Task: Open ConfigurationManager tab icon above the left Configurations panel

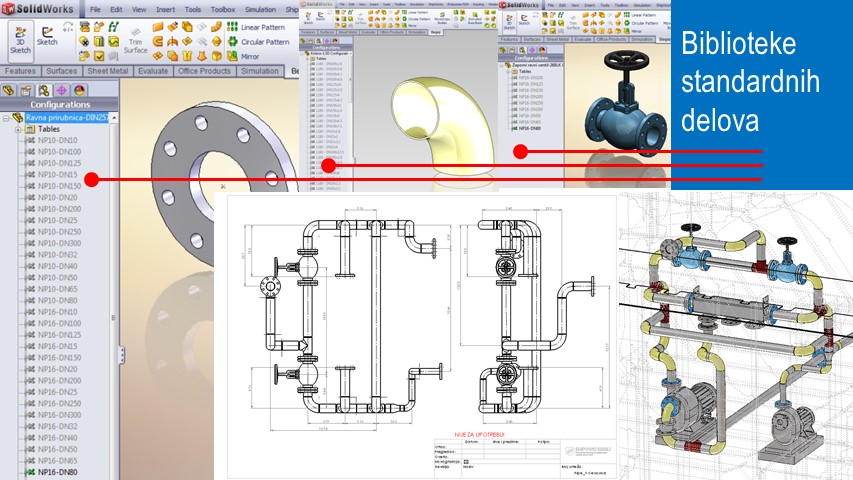Action: point(44,90)
